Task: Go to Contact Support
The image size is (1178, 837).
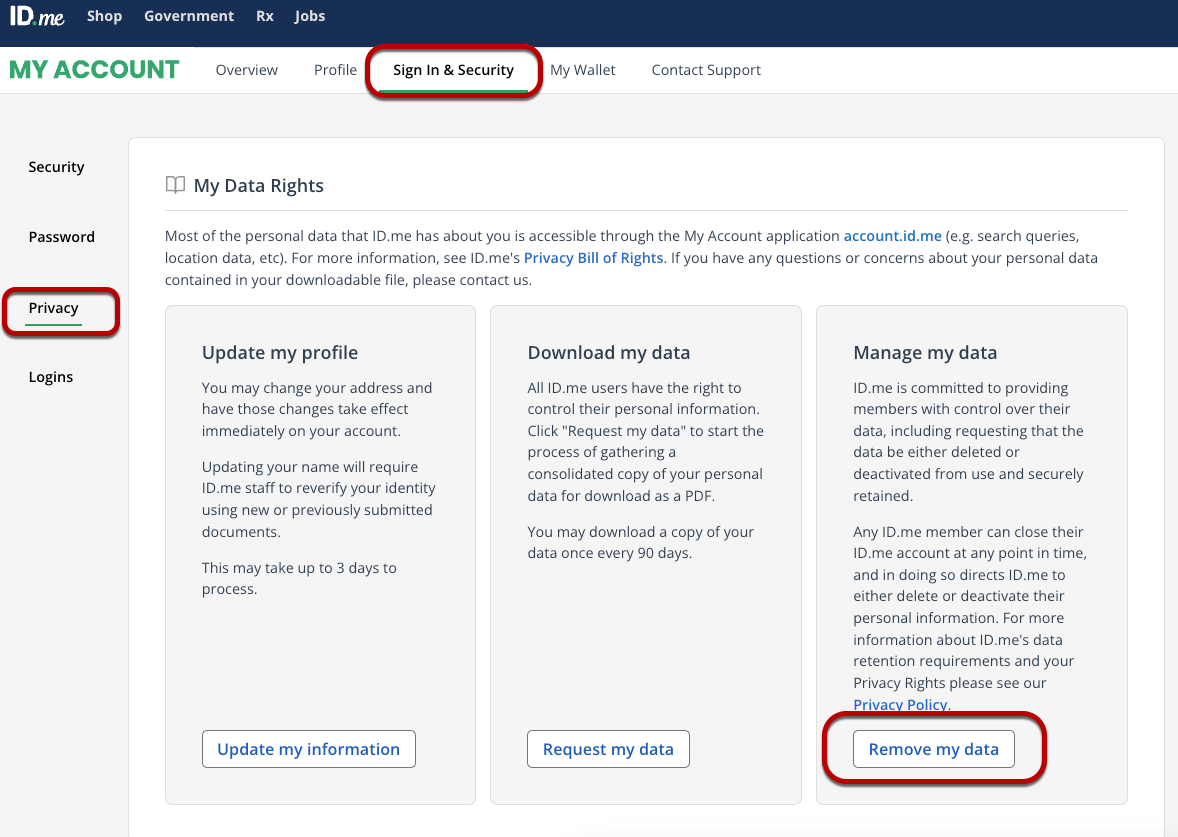Action: click(x=706, y=70)
